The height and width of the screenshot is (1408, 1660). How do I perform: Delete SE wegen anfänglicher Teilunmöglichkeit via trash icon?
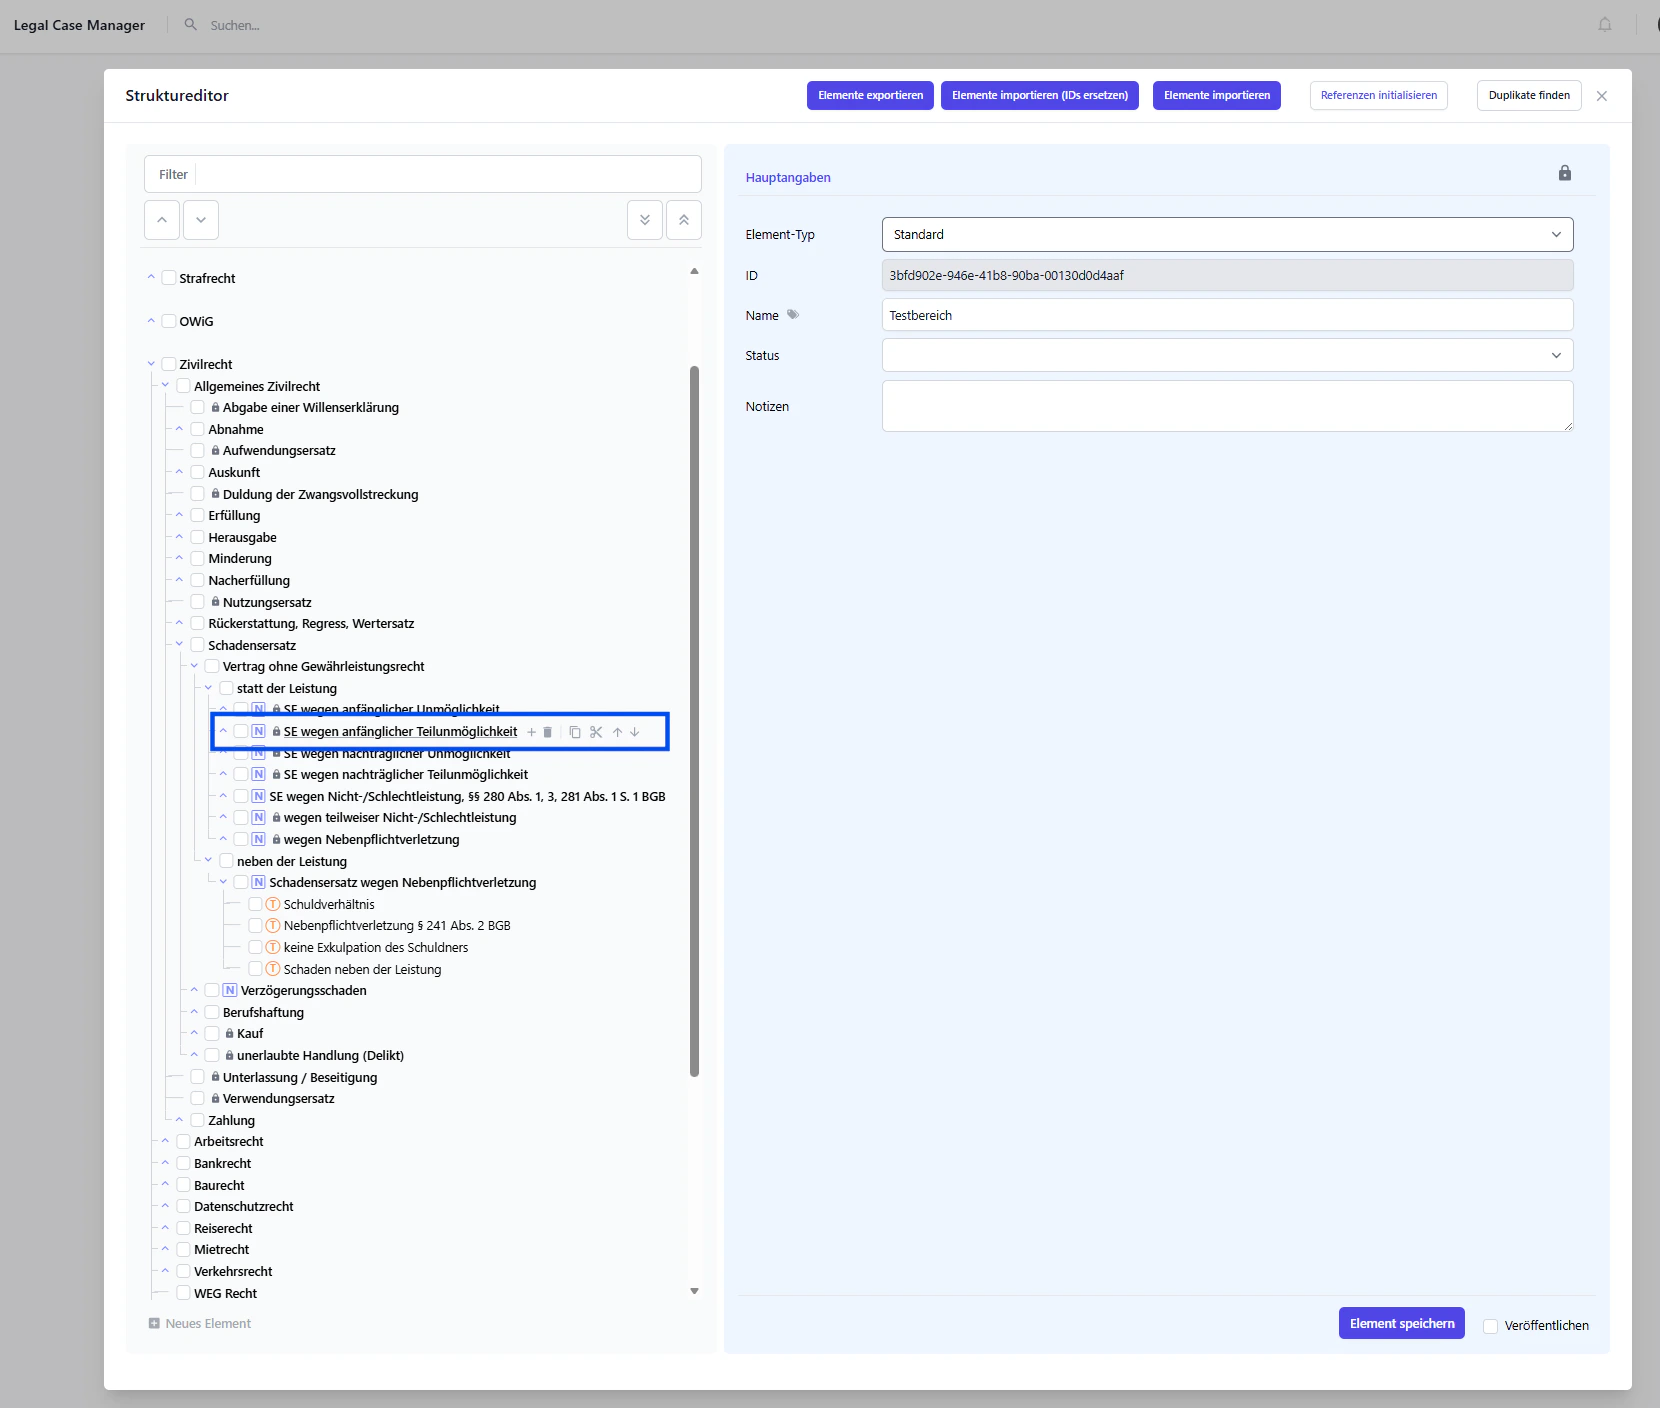coord(547,732)
